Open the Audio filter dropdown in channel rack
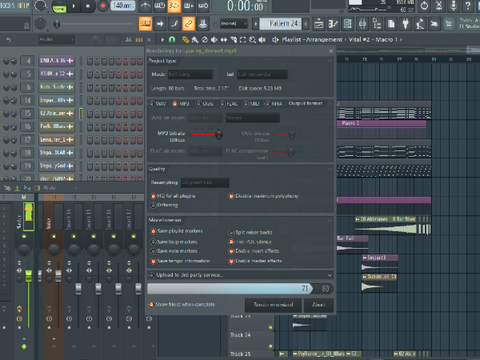The height and width of the screenshot is (360, 480). tap(56, 39)
